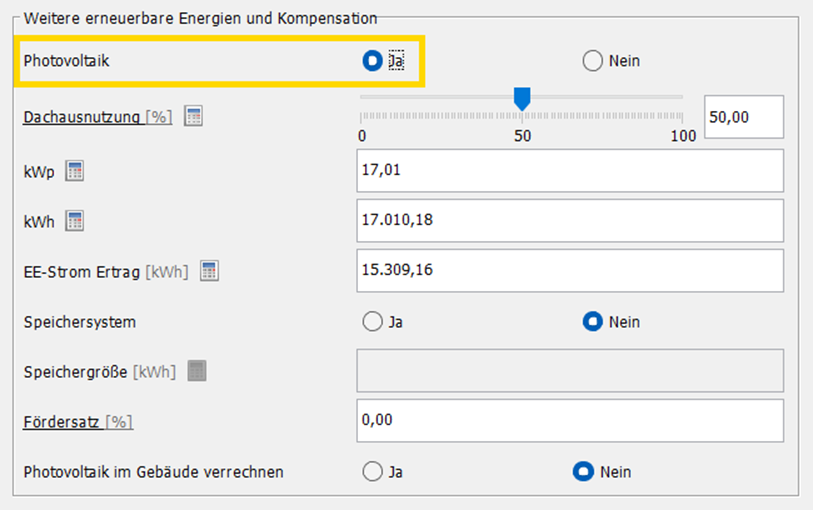Click the calculator icon beside kWh
813x510 pixels.
pos(75,220)
